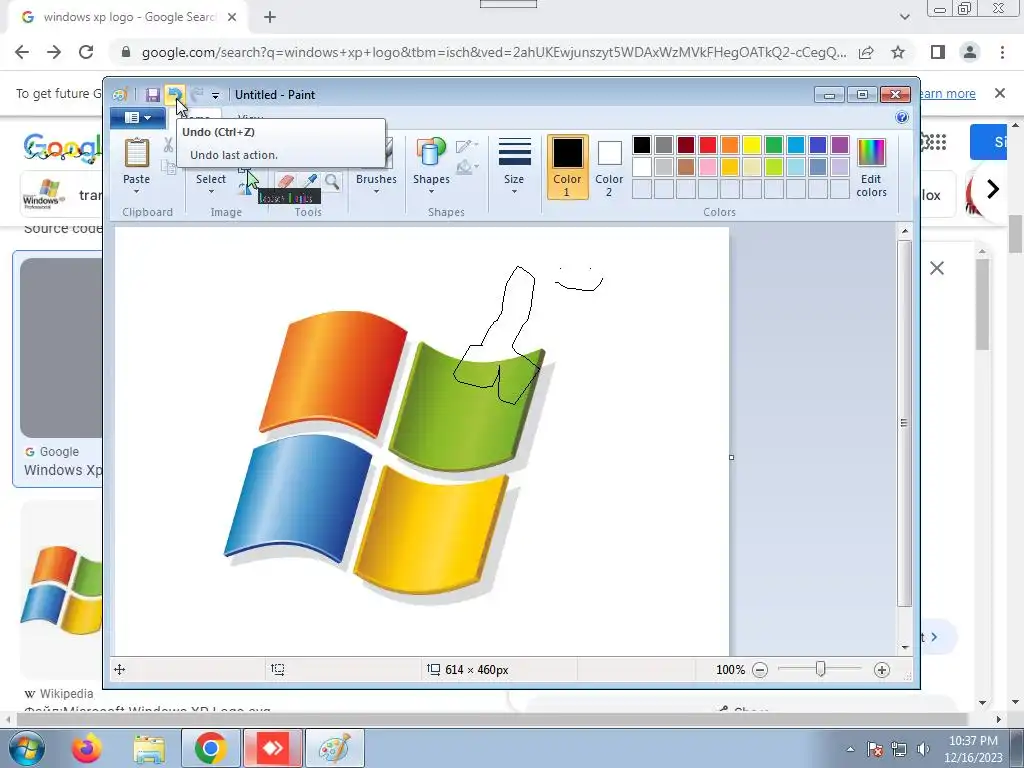
Task: Expand the Paste dropdown arrow
Action: click(x=136, y=191)
